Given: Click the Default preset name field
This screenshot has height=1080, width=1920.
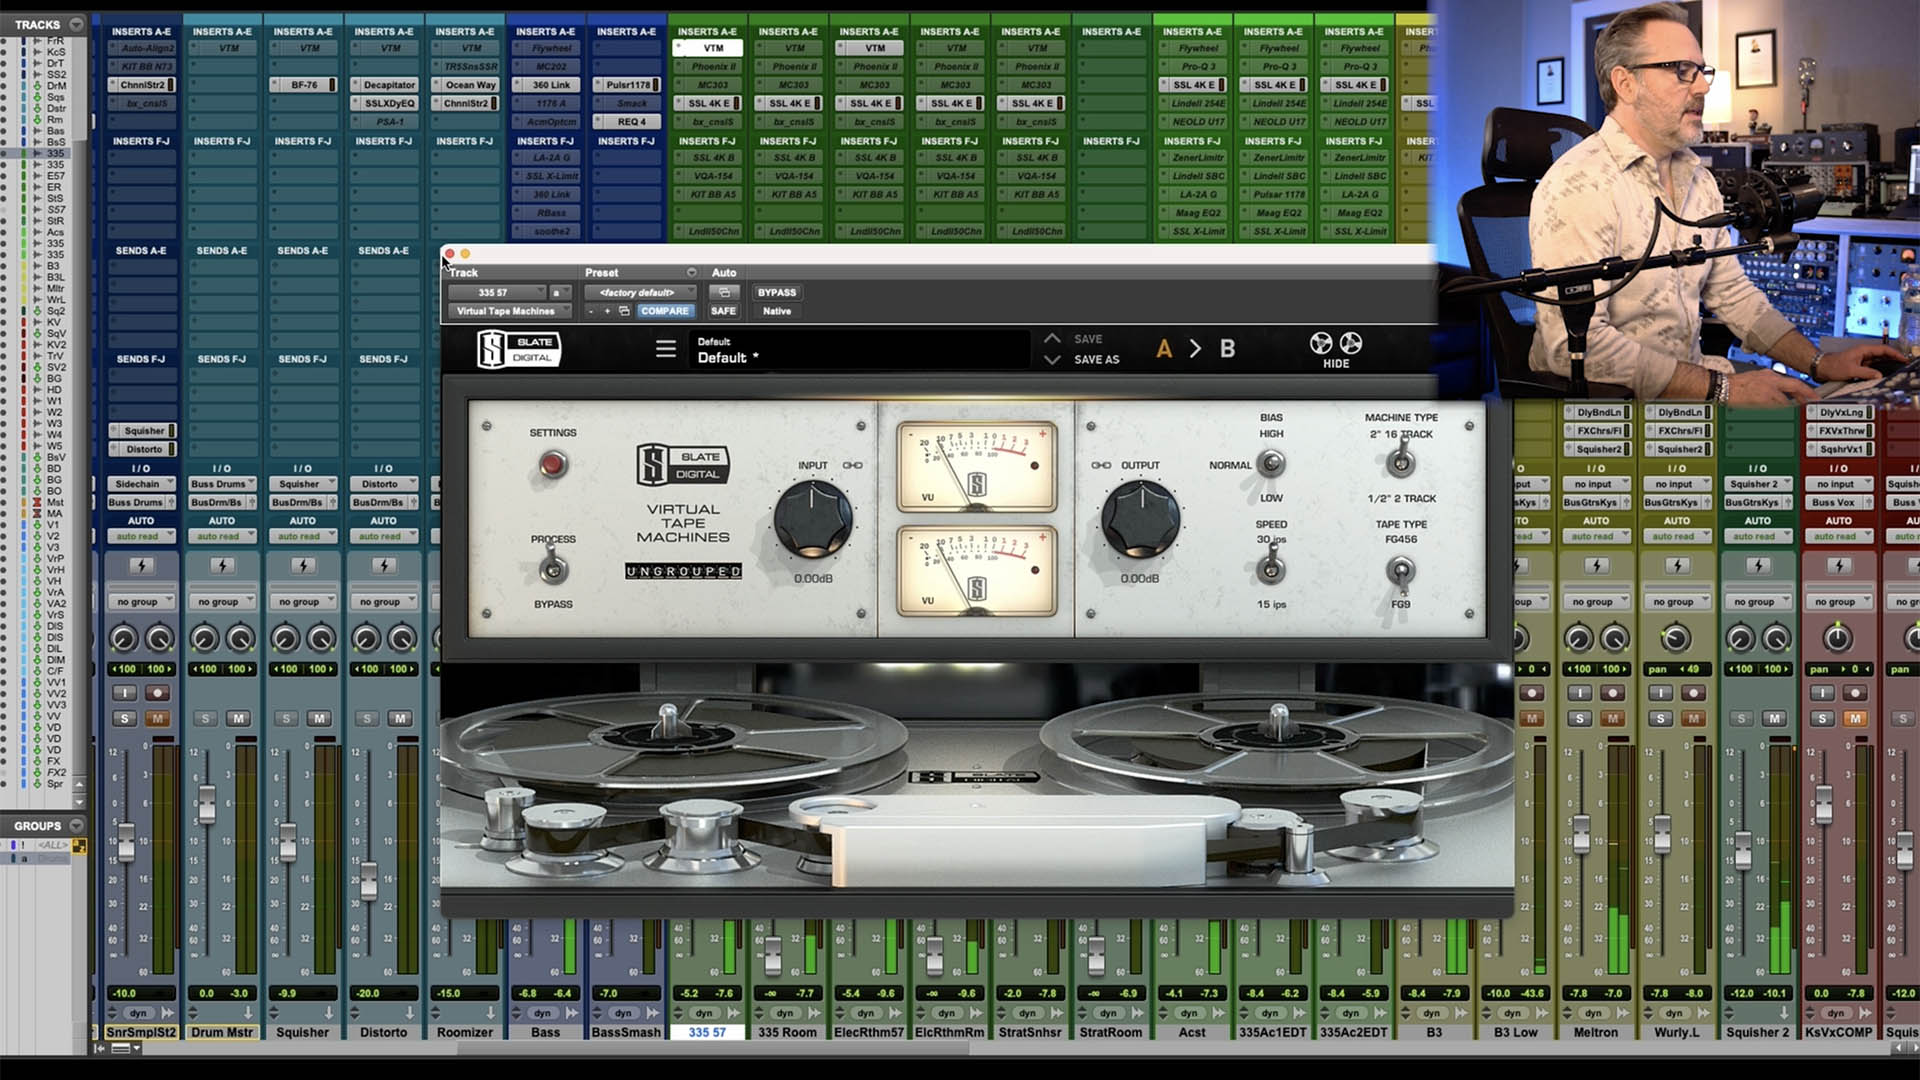Looking at the screenshot, I should (x=860, y=350).
